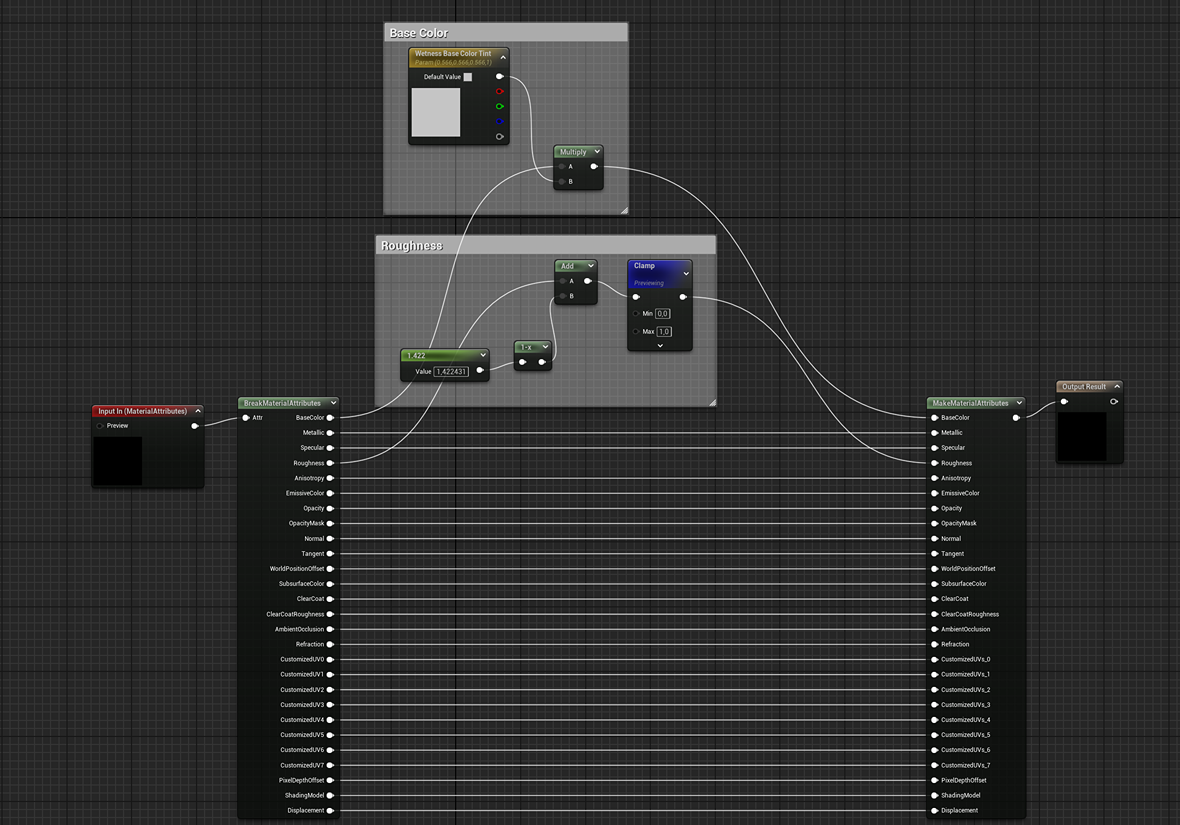
Task: Click BreakMaterialAttributes Metallic output pin
Action: (330, 433)
